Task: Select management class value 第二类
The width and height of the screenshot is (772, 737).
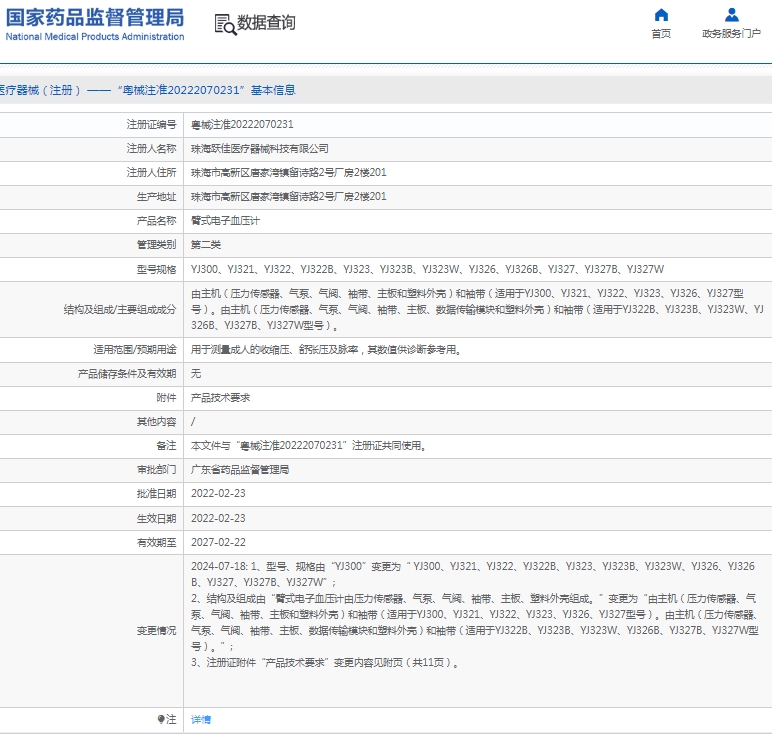Action: click(x=206, y=245)
